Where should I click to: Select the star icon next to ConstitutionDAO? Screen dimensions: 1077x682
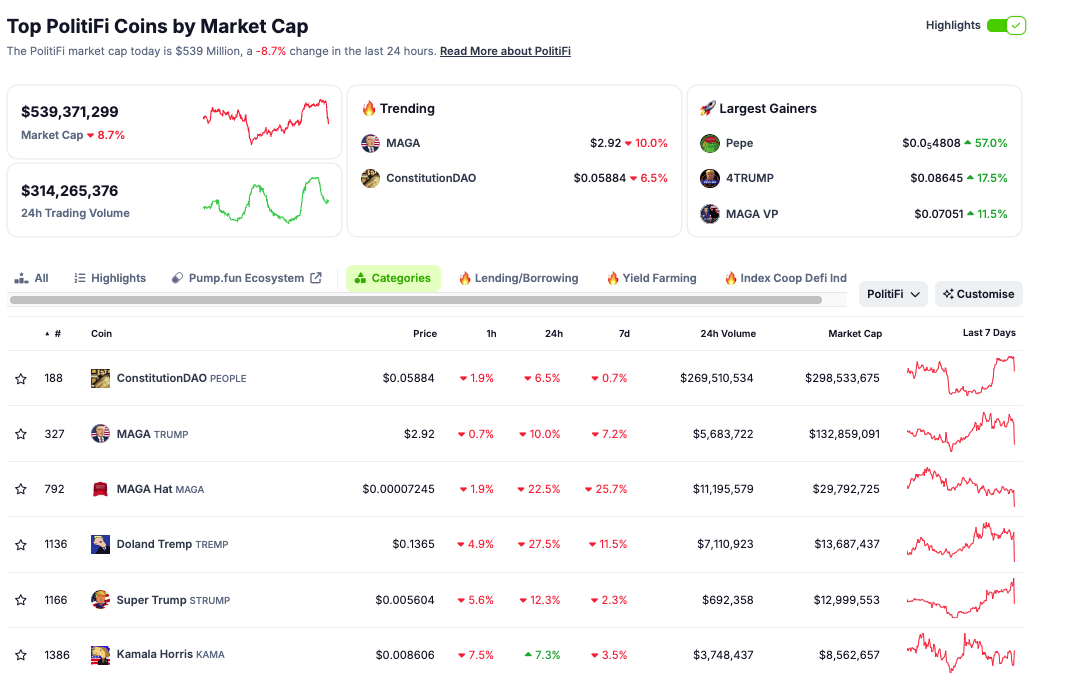pos(20,378)
